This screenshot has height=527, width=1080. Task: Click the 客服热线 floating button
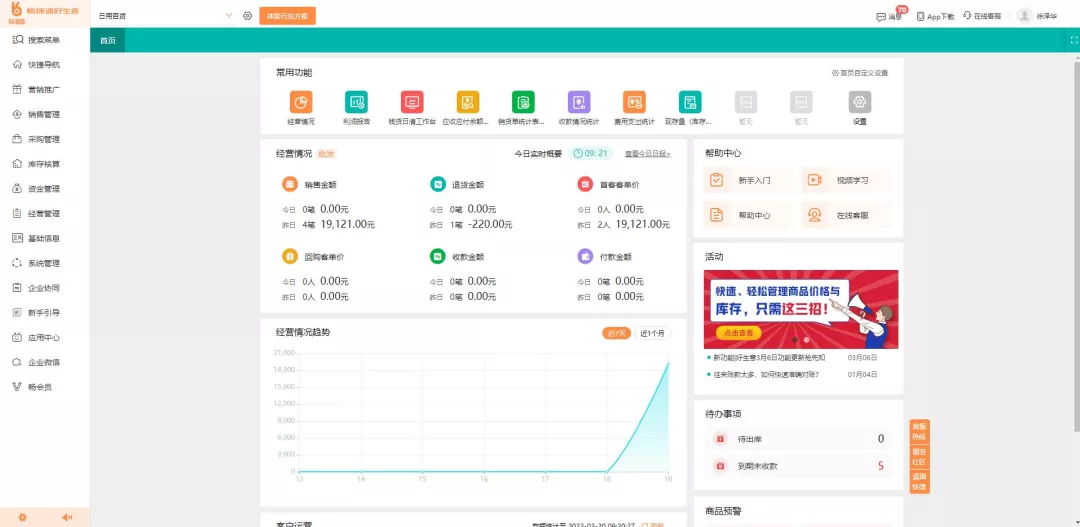920,432
